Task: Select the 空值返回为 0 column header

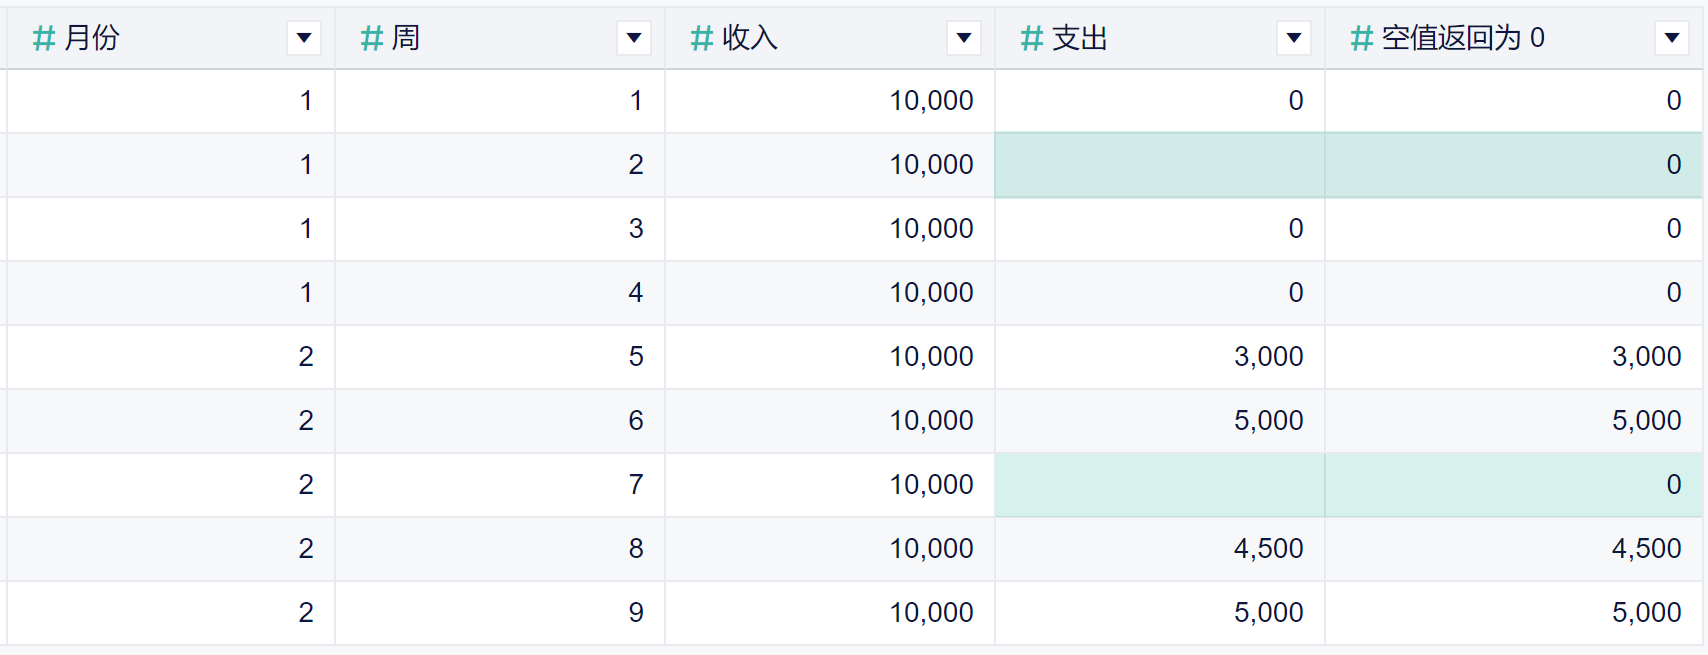Action: (x=1462, y=38)
